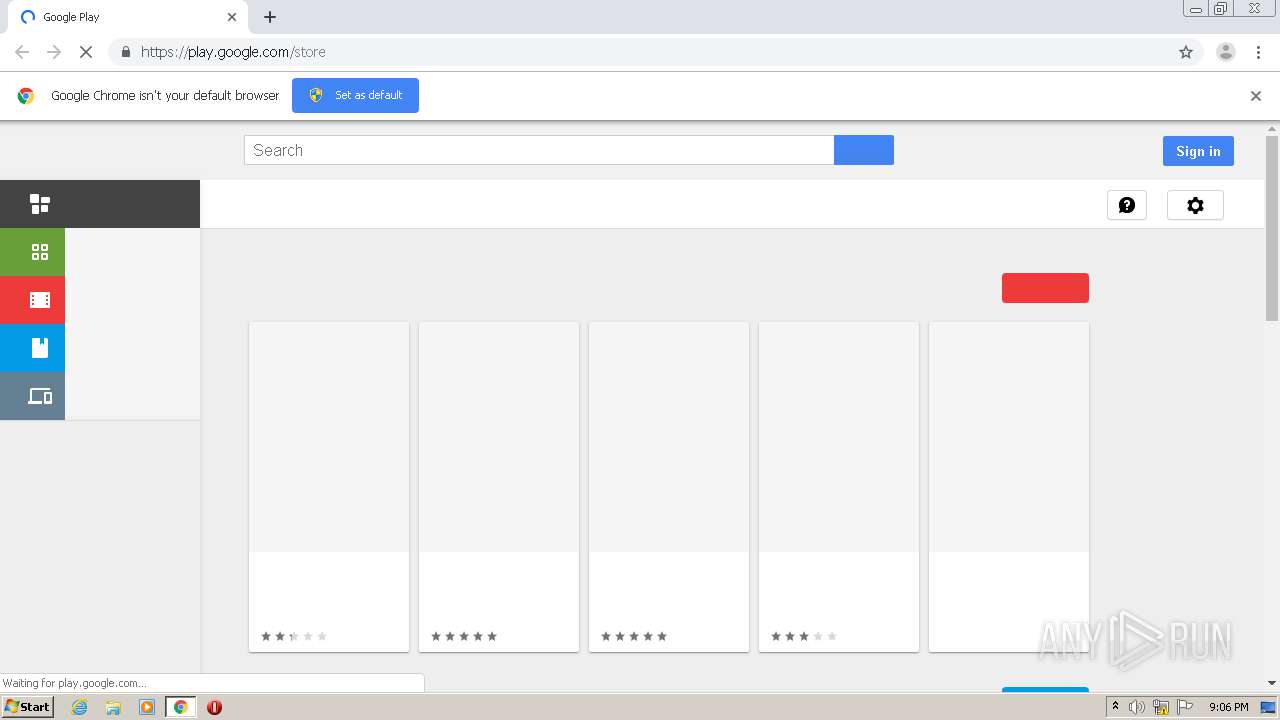
Task: Bookmark this page with the star icon
Action: click(x=1186, y=52)
